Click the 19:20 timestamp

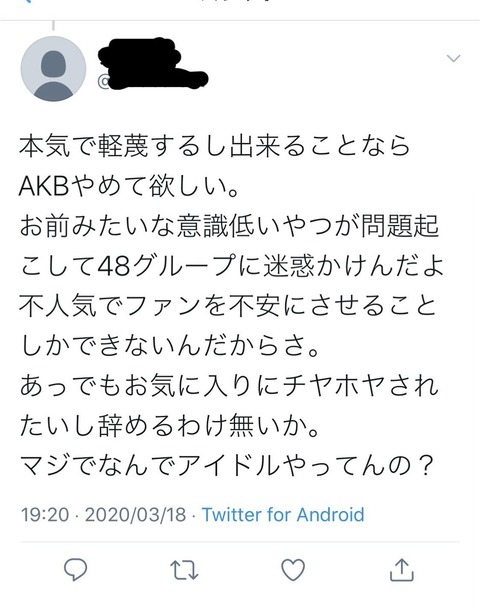coord(45,515)
